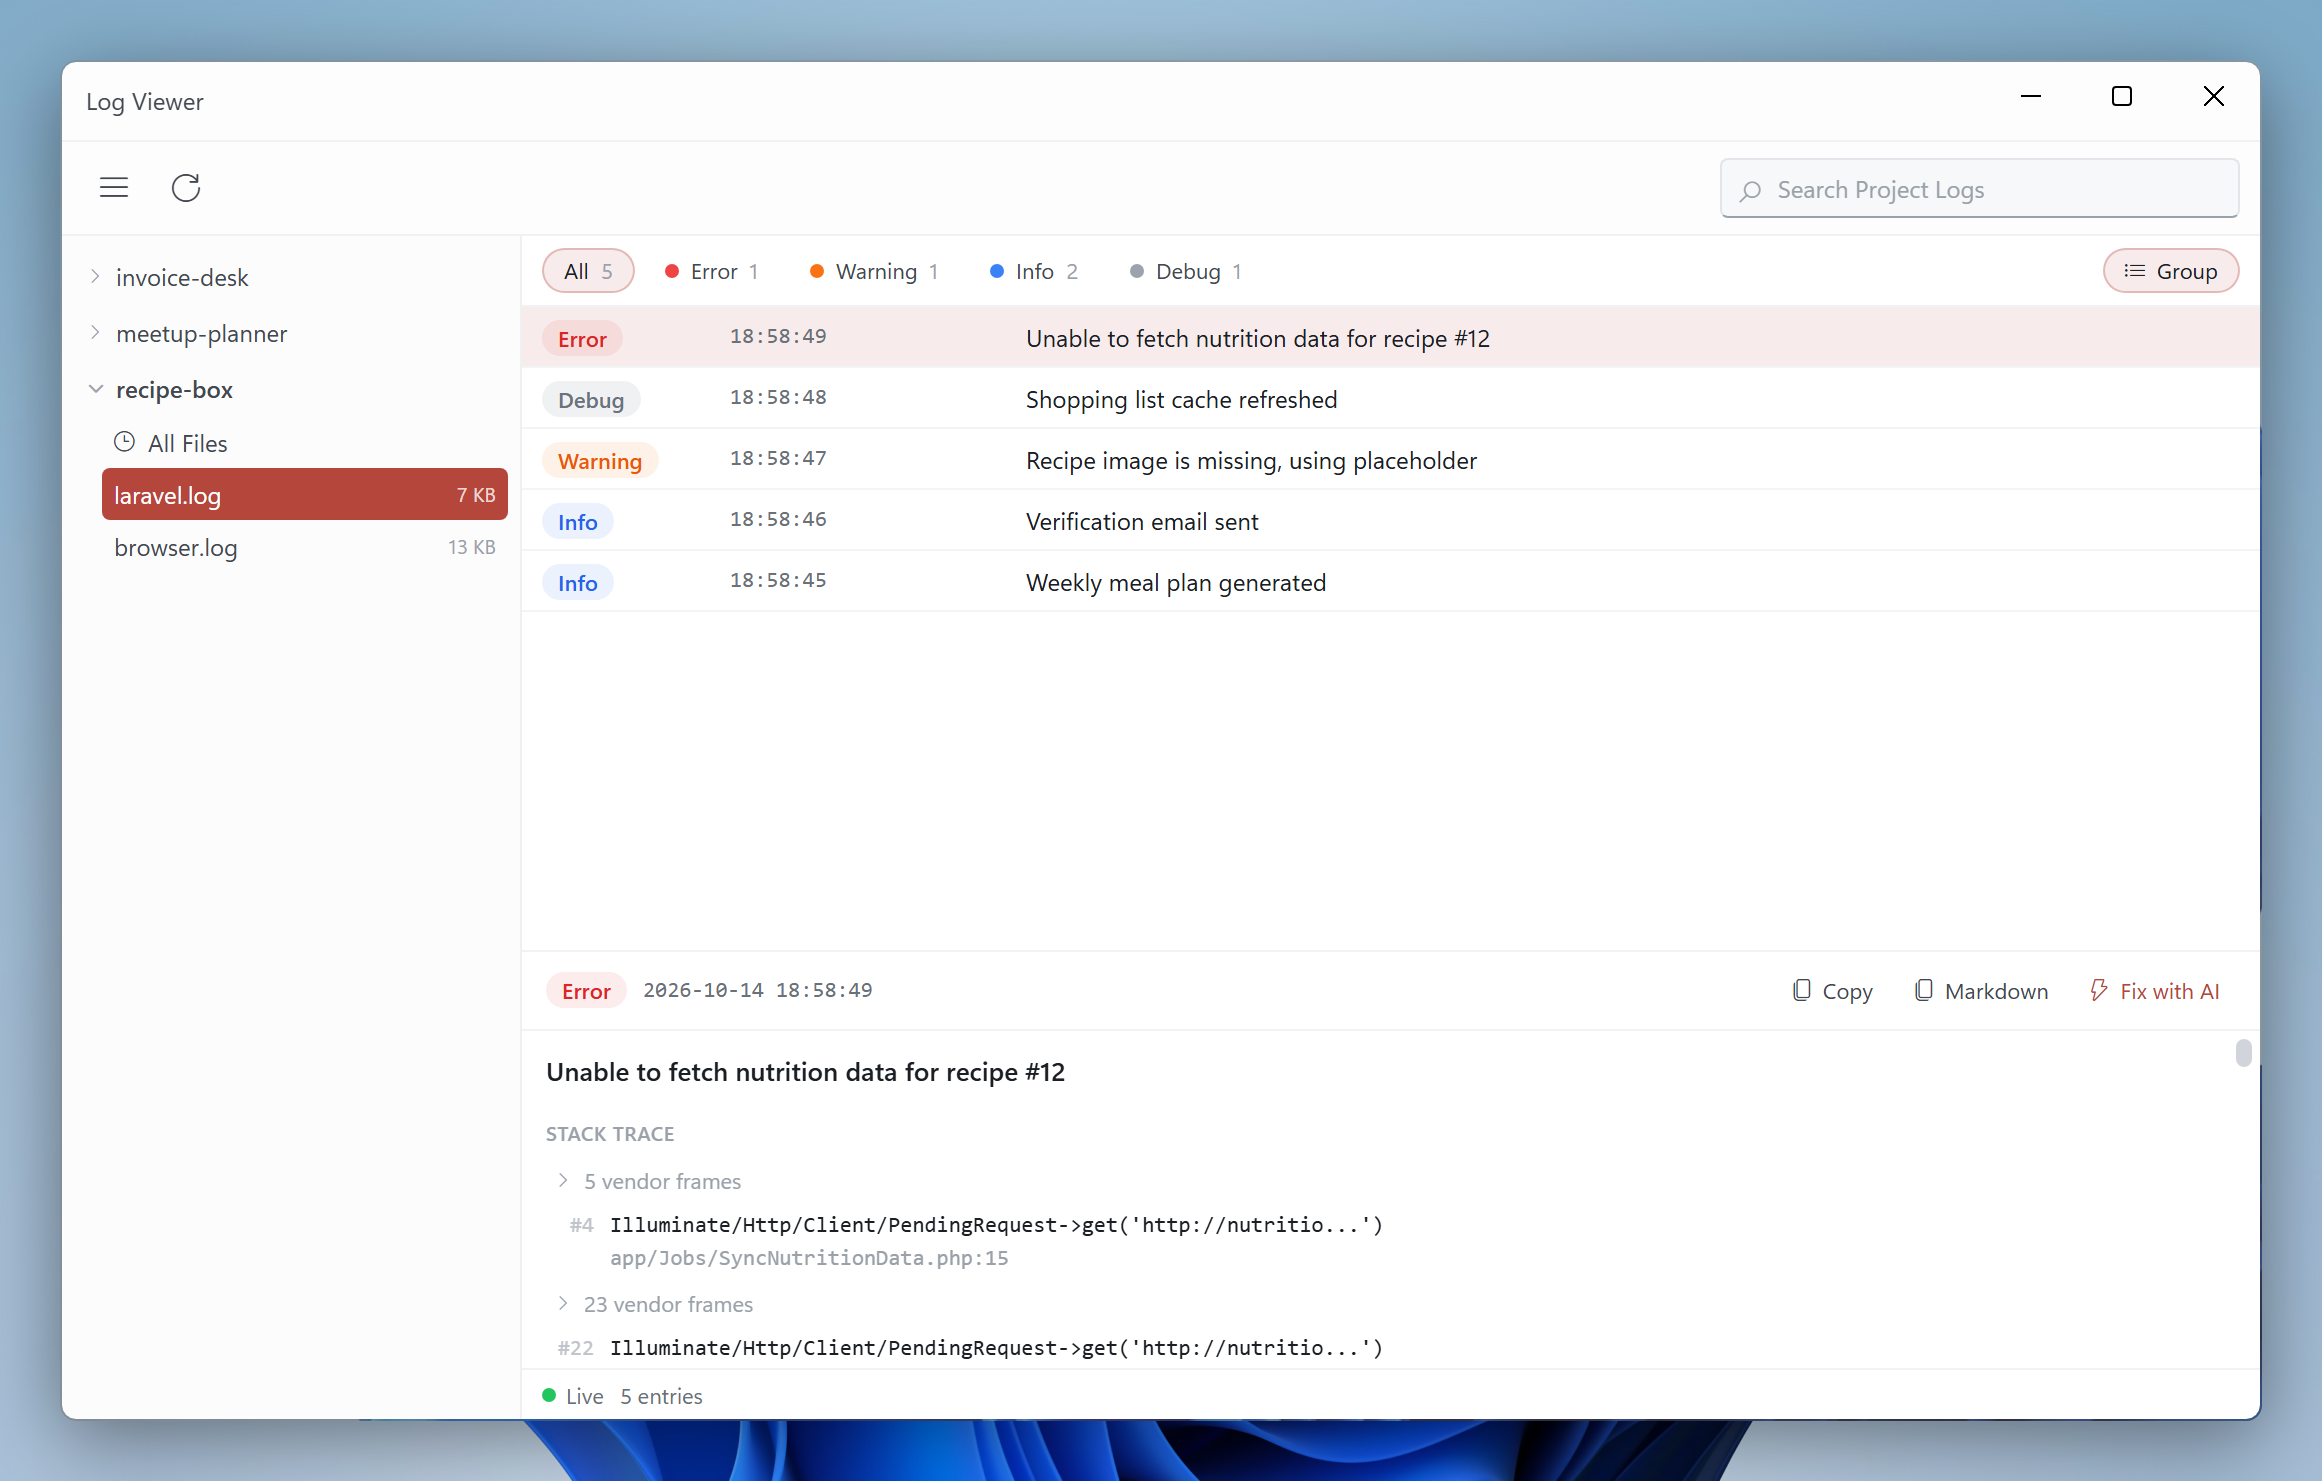Image resolution: width=2322 pixels, height=1481 pixels.
Task: Expand the 5 vendor frames group
Action: tap(563, 1181)
